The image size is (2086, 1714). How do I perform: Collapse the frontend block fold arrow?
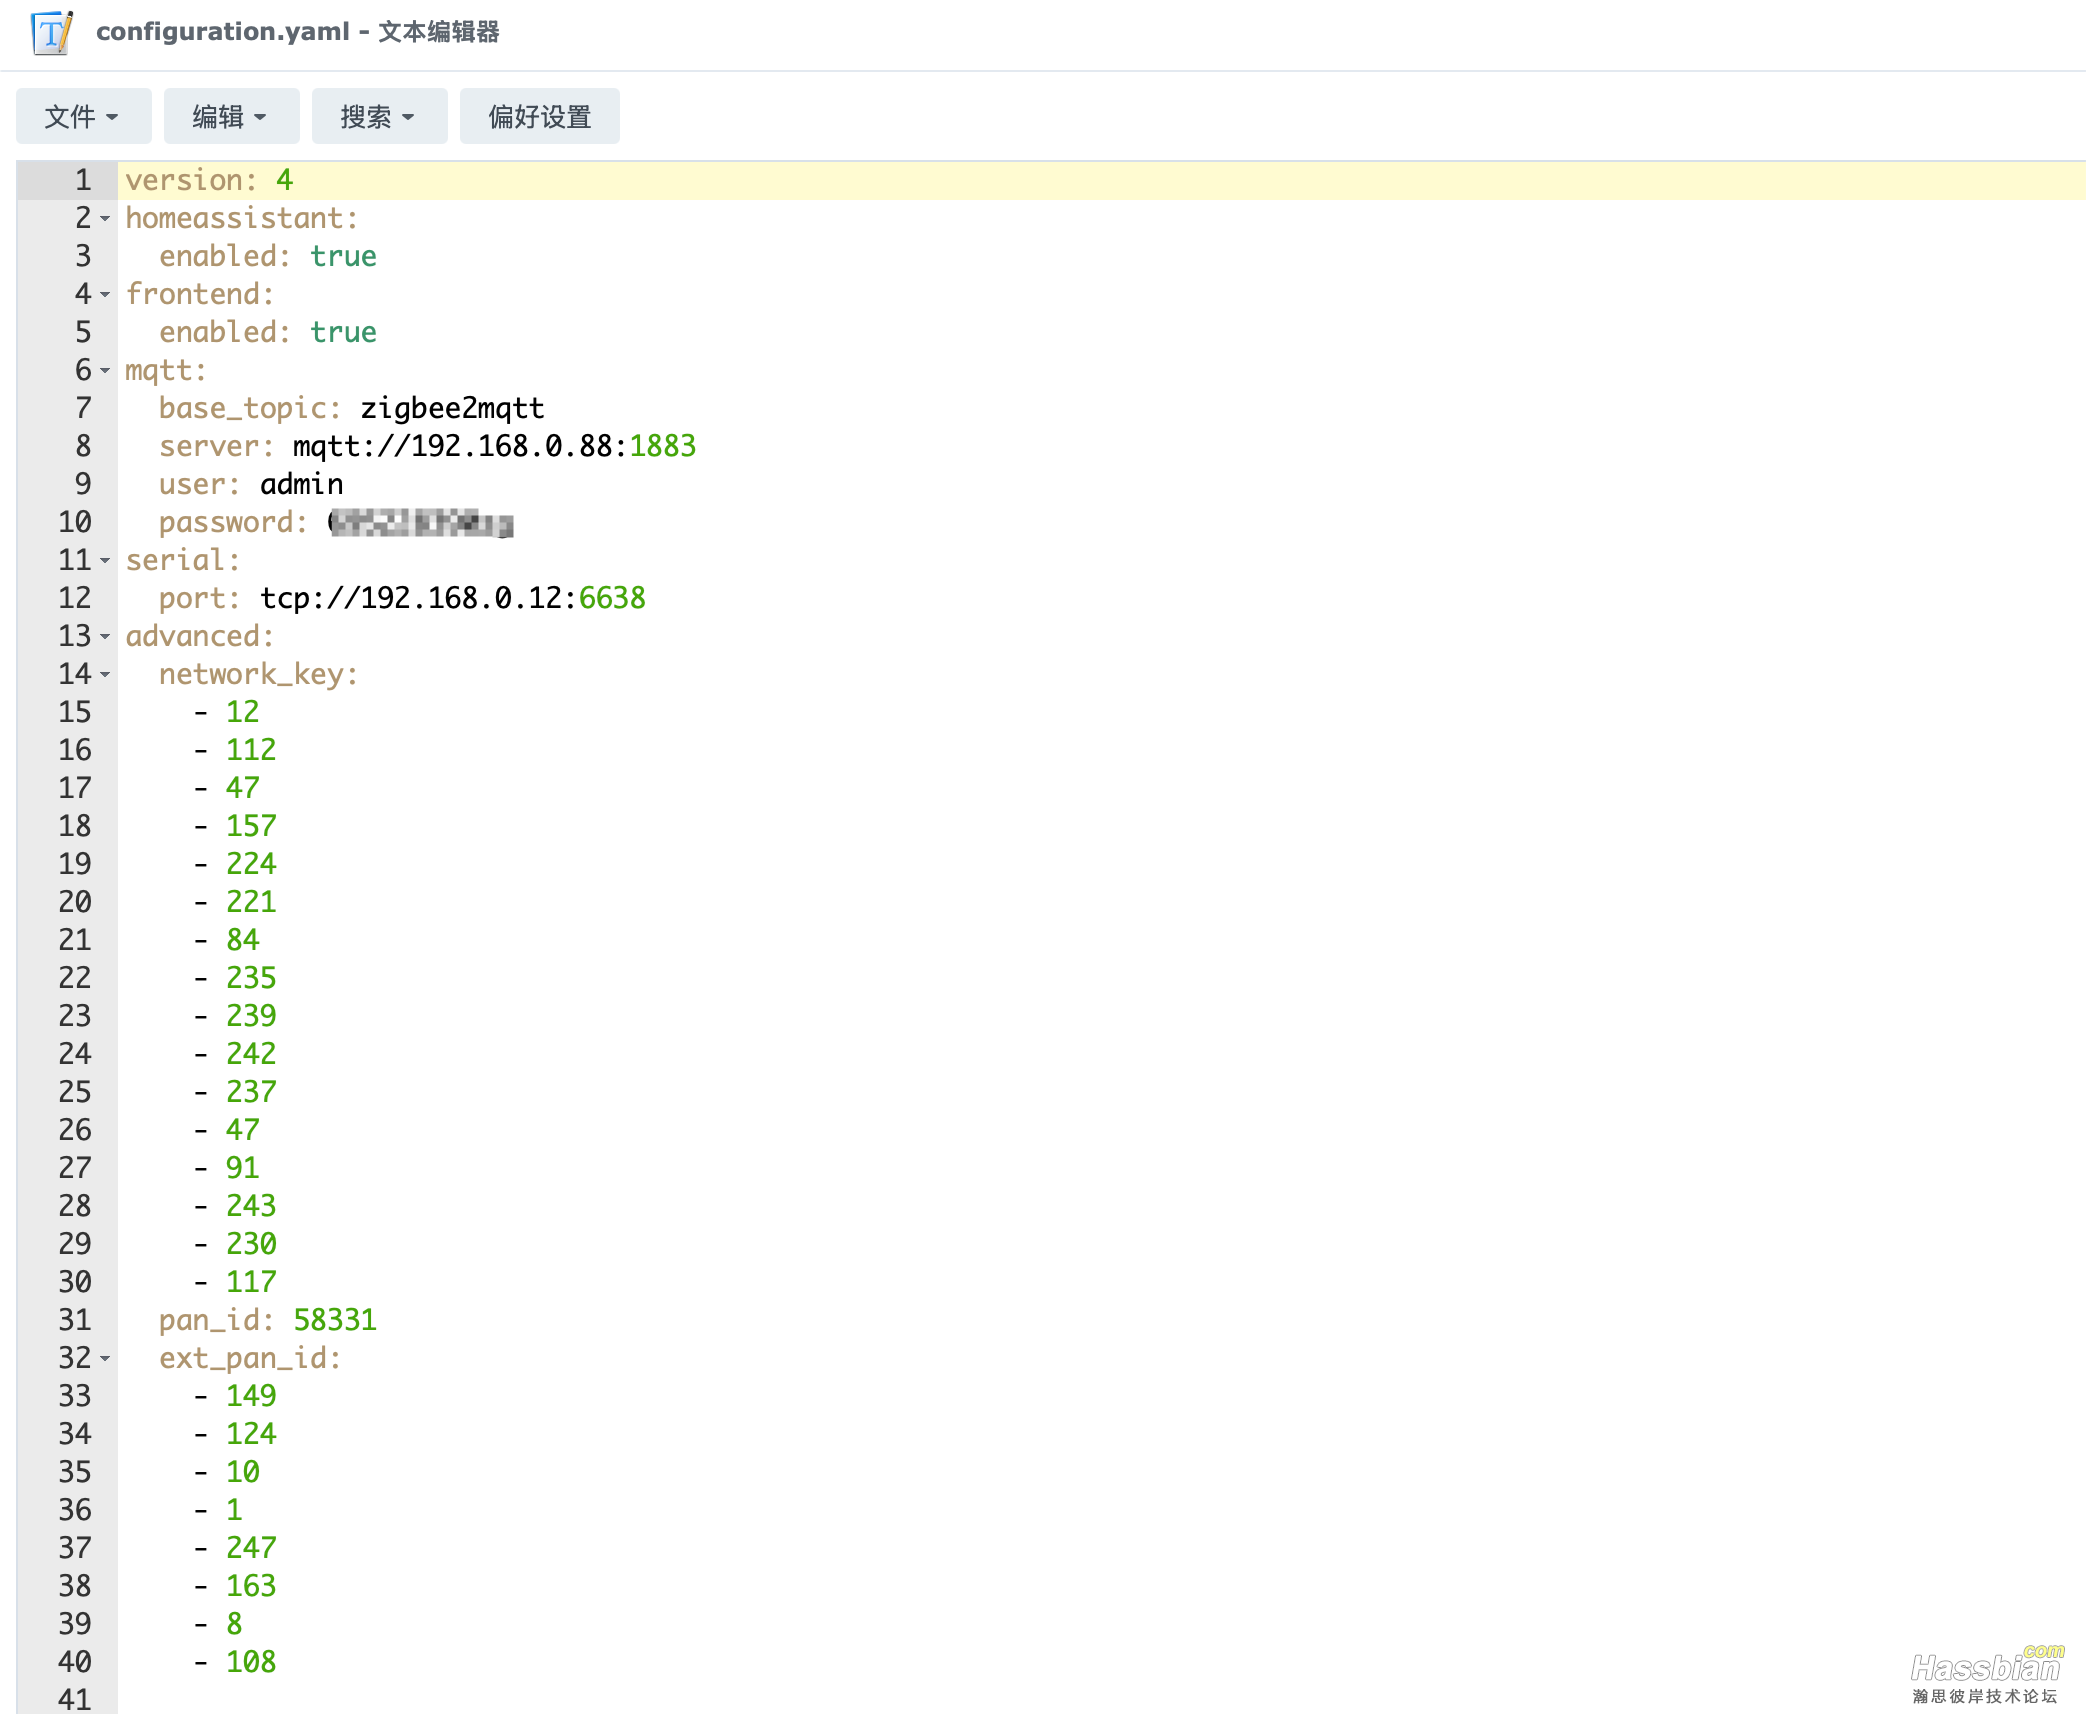105,295
